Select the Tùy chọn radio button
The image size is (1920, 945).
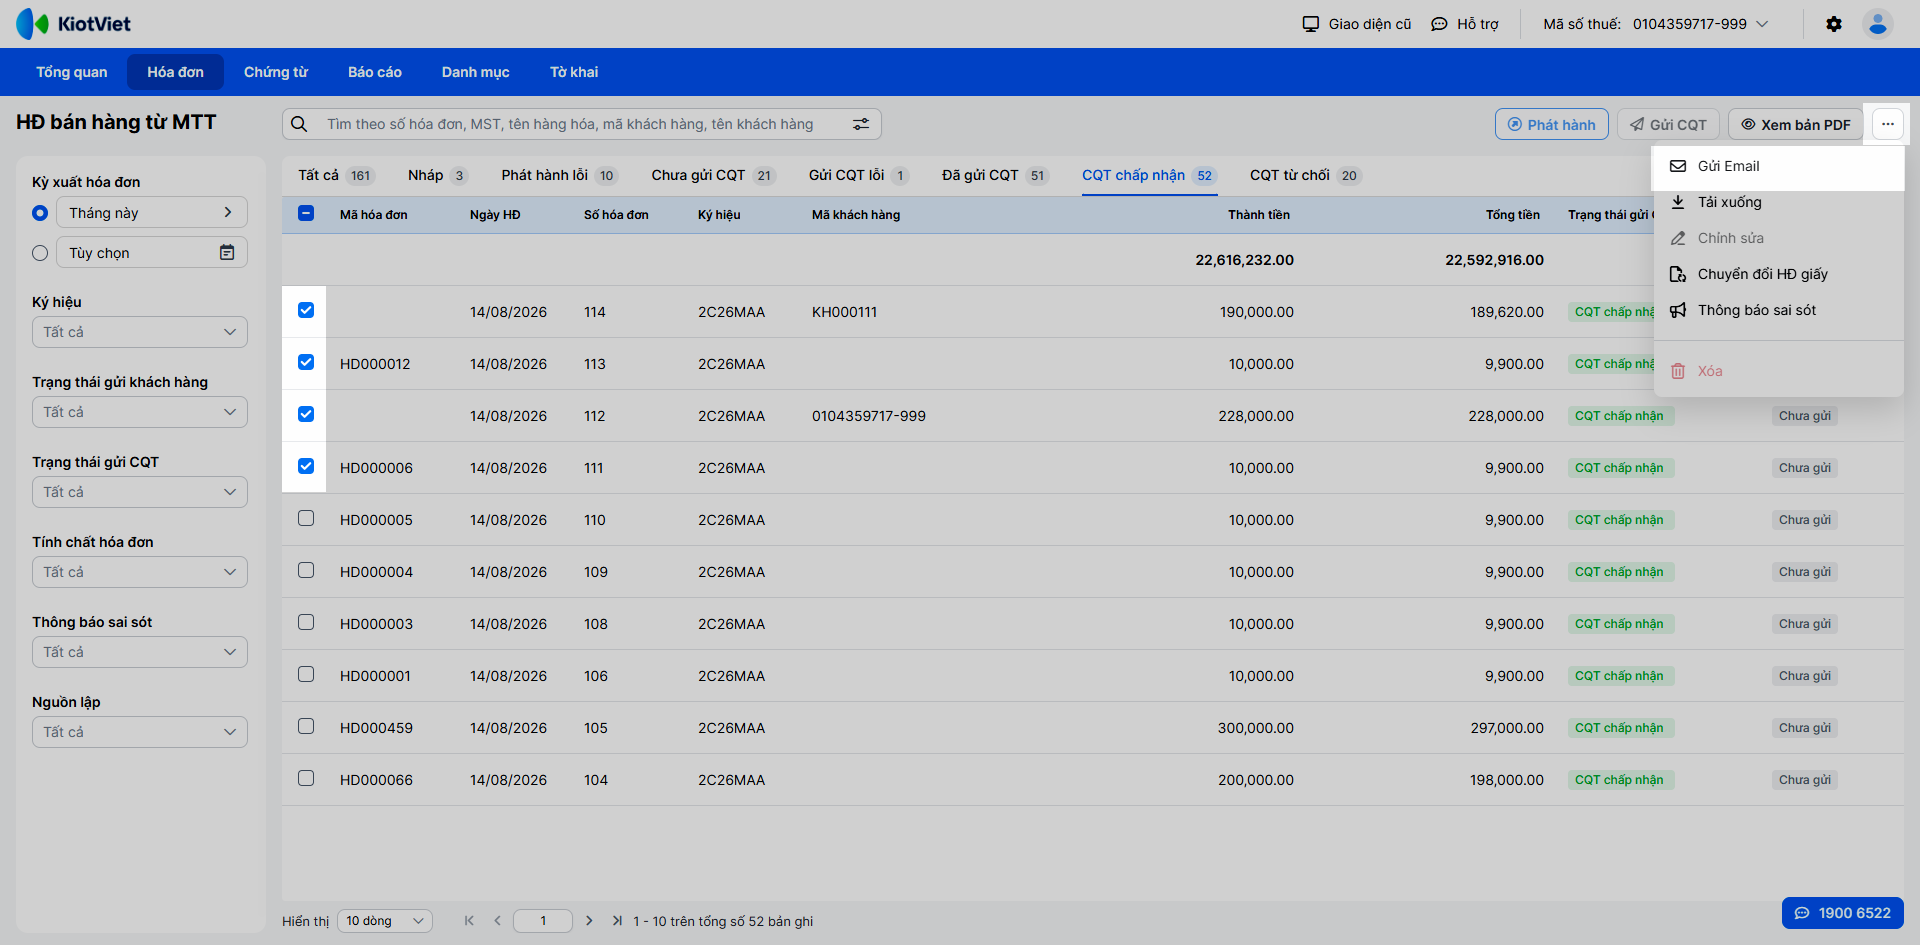(40, 253)
